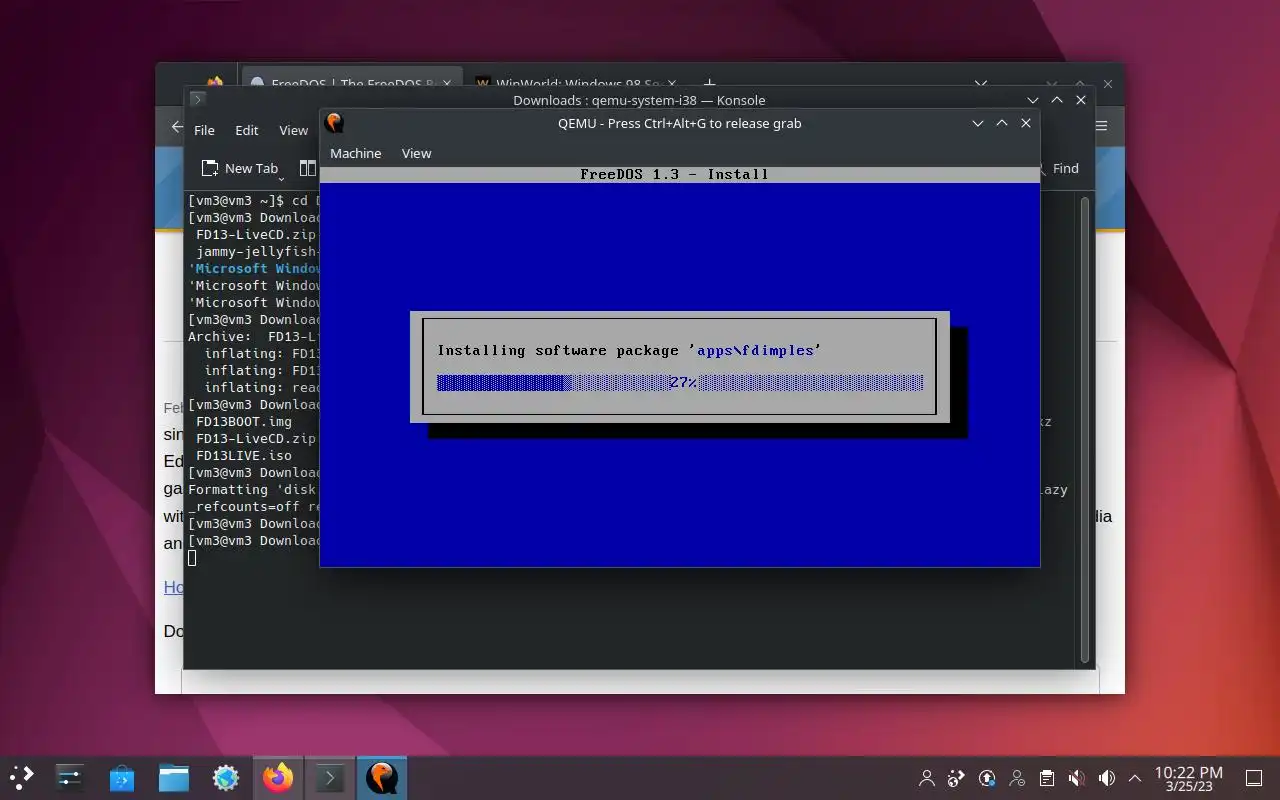Open the KDE application launcher
The image size is (1280, 800).
point(21,777)
